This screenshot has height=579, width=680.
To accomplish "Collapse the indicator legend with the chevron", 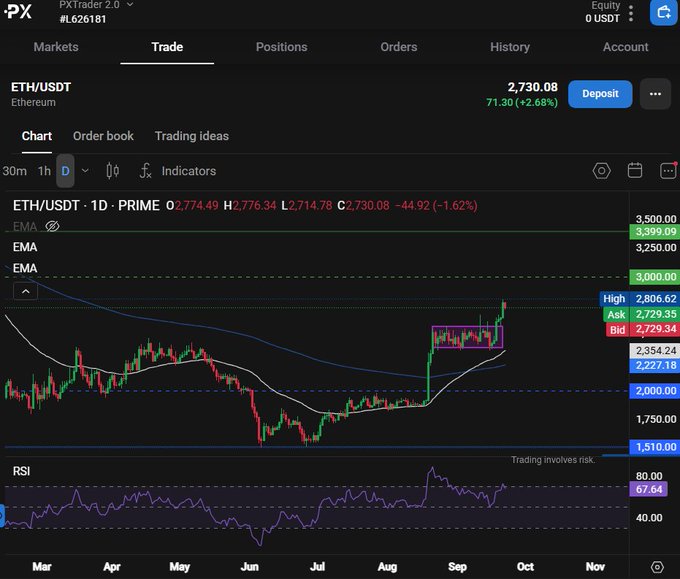I will pos(26,291).
